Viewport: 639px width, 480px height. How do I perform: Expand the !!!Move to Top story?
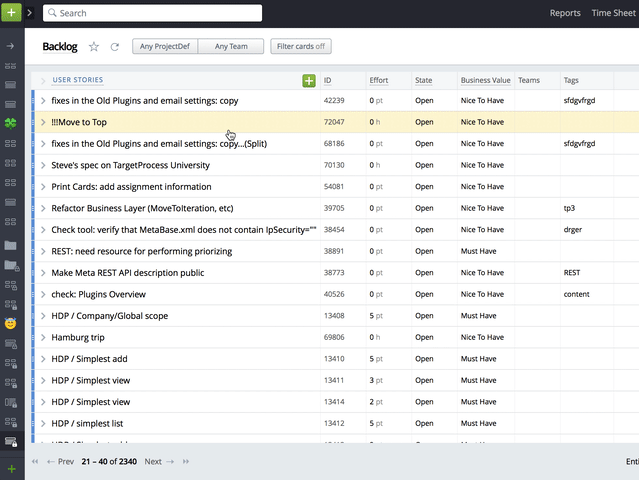click(x=43, y=122)
